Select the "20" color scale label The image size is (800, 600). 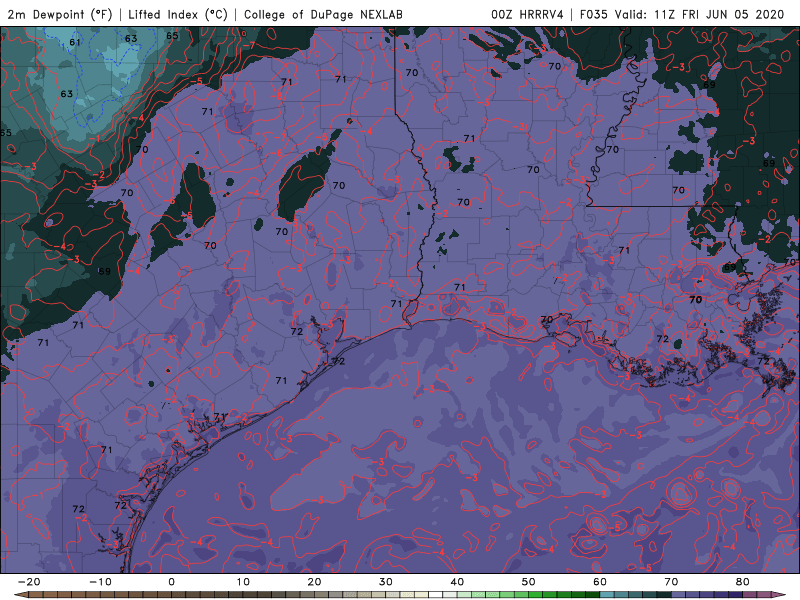coord(314,582)
